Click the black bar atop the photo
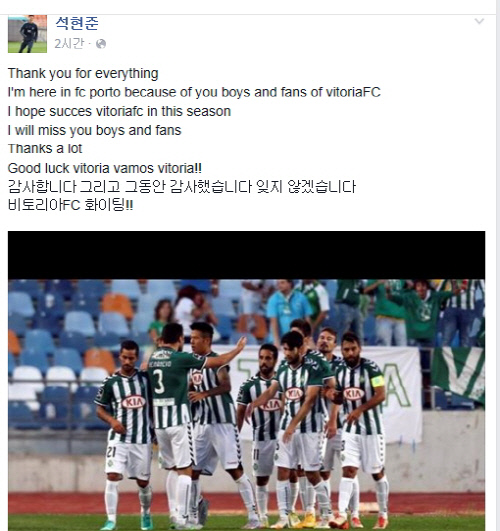 pyautogui.click(x=246, y=255)
